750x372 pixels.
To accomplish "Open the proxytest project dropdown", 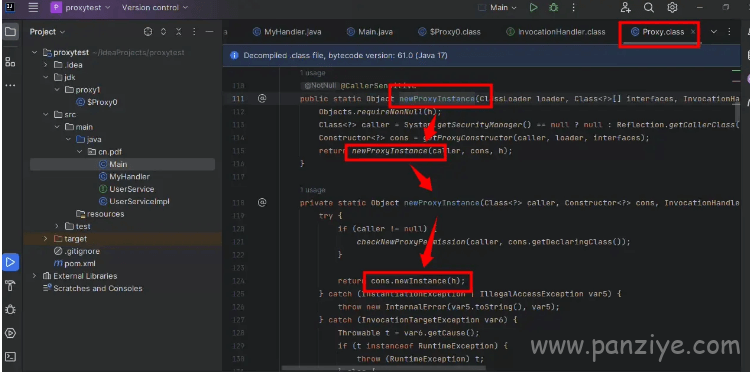I will pyautogui.click(x=81, y=8).
